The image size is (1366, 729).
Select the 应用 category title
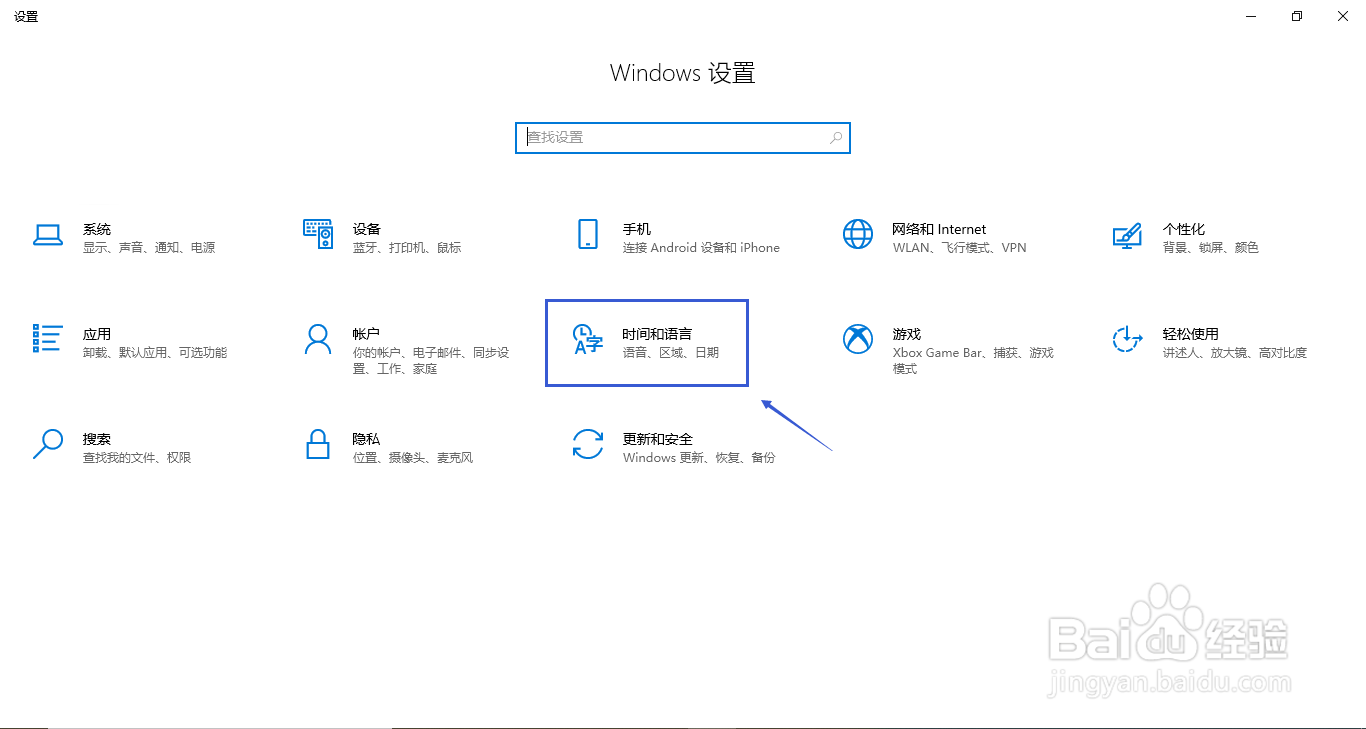pos(97,334)
